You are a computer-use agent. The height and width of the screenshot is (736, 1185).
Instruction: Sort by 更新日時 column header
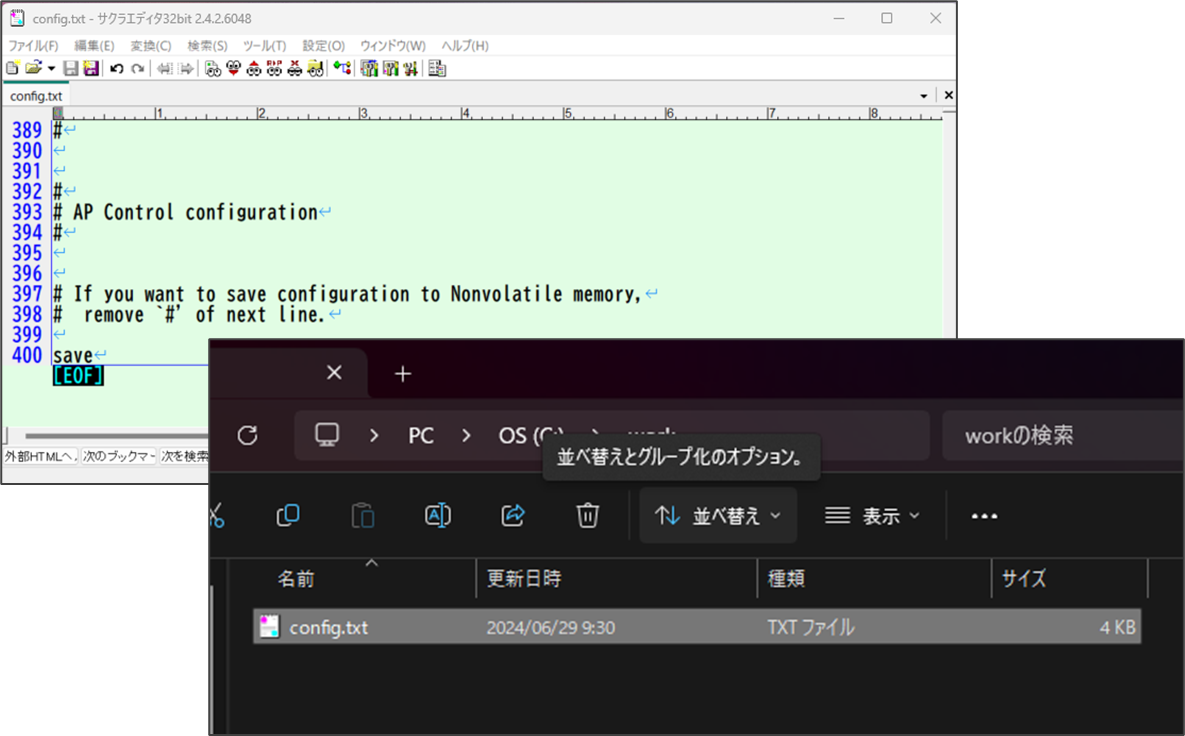coord(617,579)
